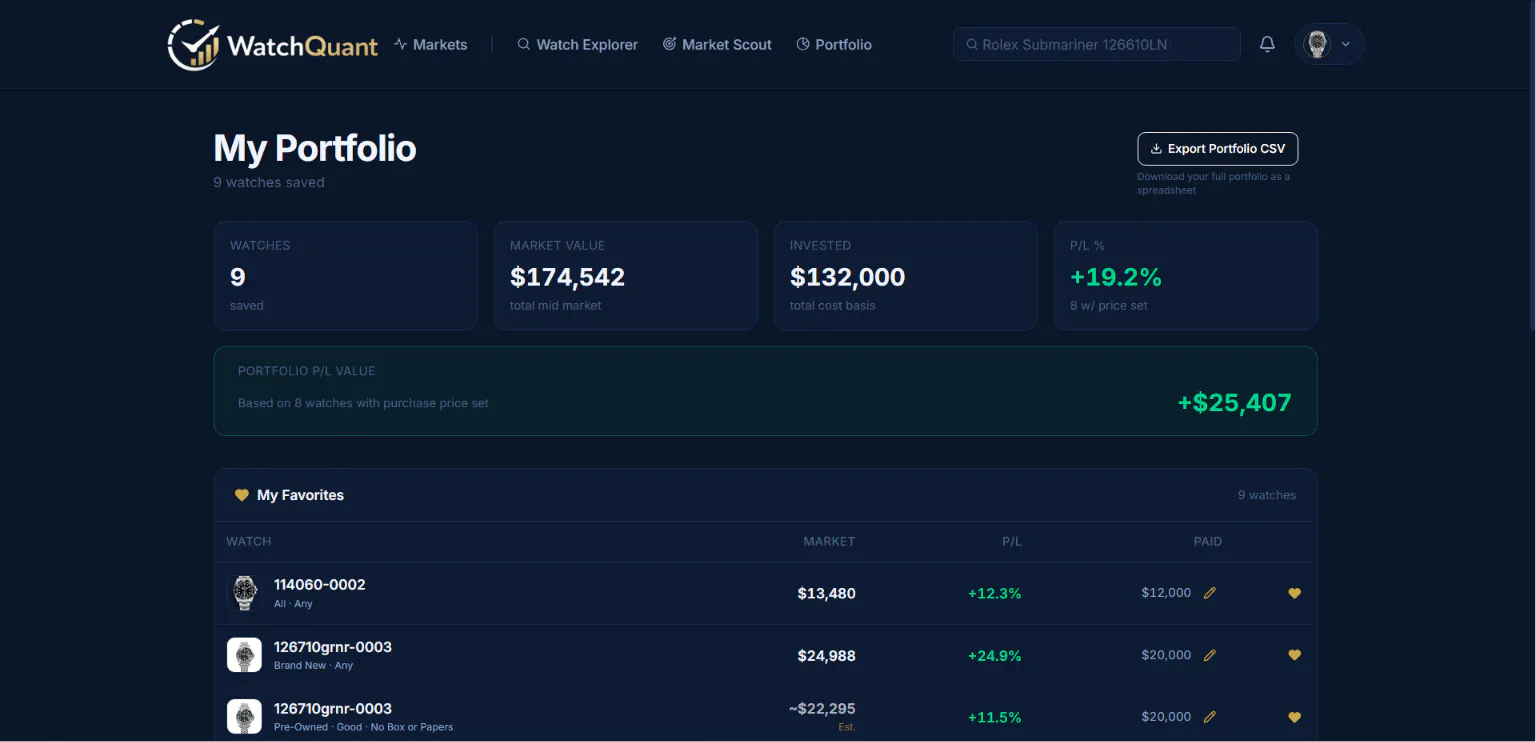
Task: Click the P/L column header
Action: point(1012,541)
